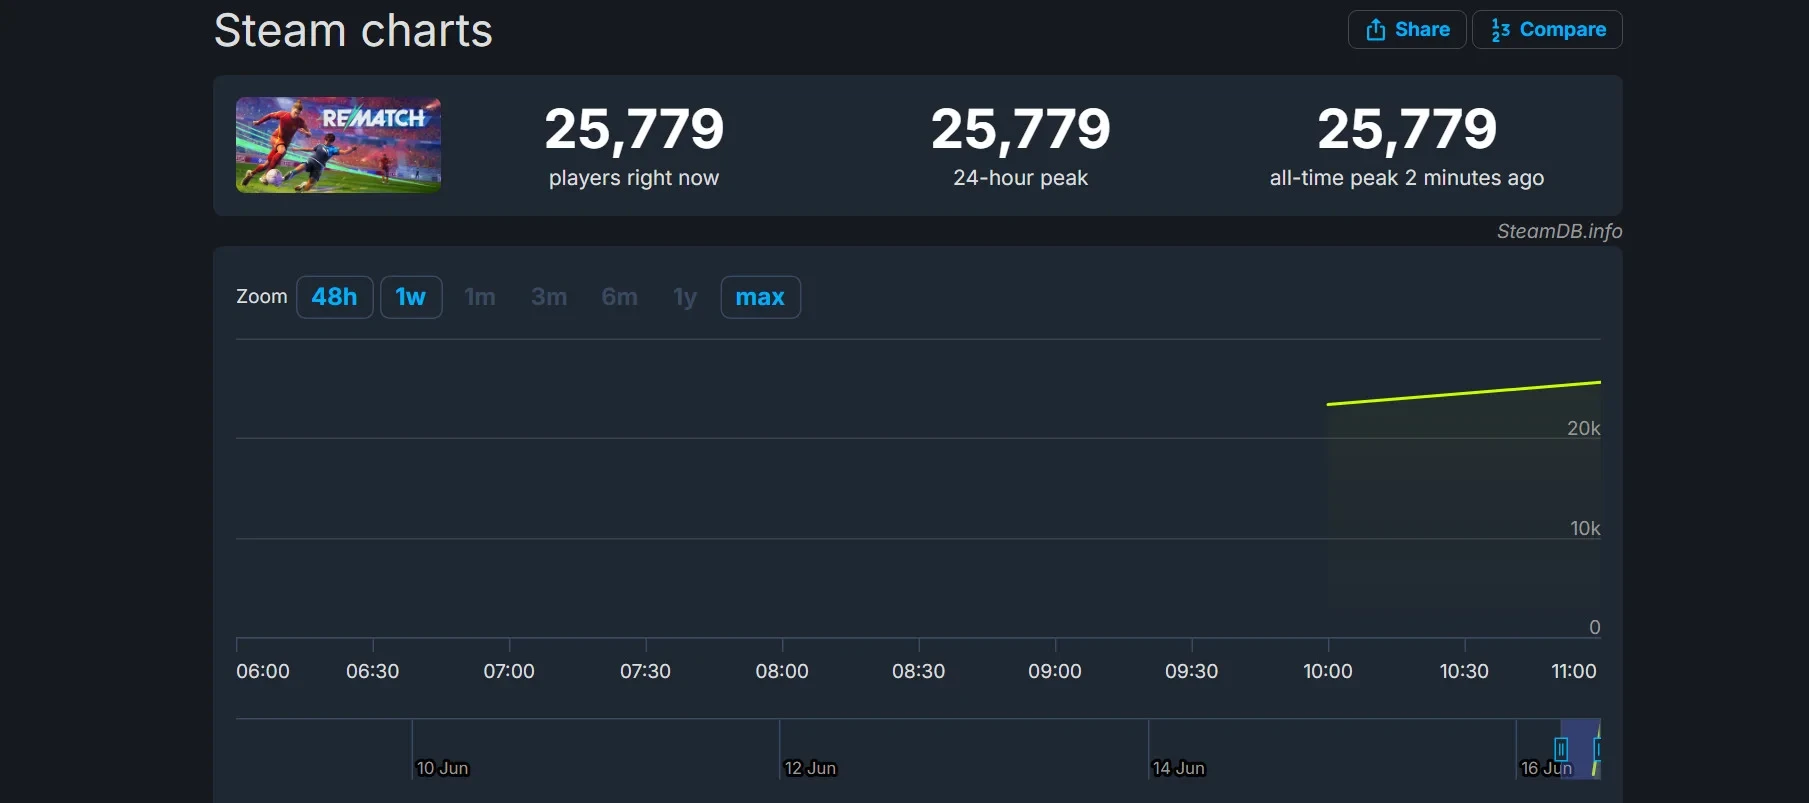This screenshot has width=1809, height=803.
Task: Select the 48h zoom range
Action: (334, 297)
